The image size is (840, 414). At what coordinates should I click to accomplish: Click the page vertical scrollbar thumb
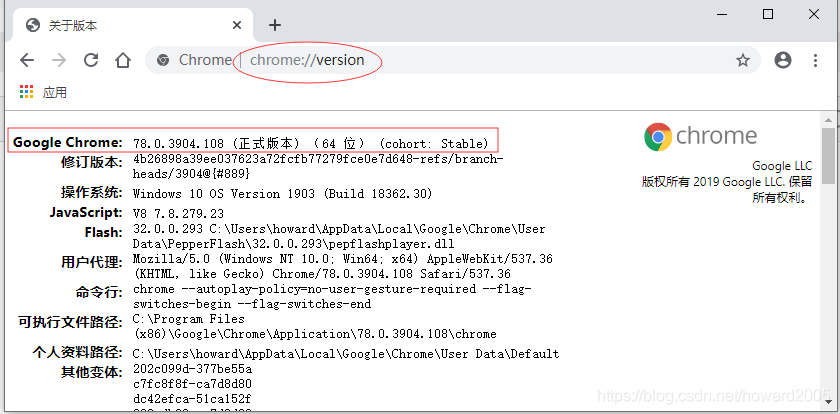[828, 155]
